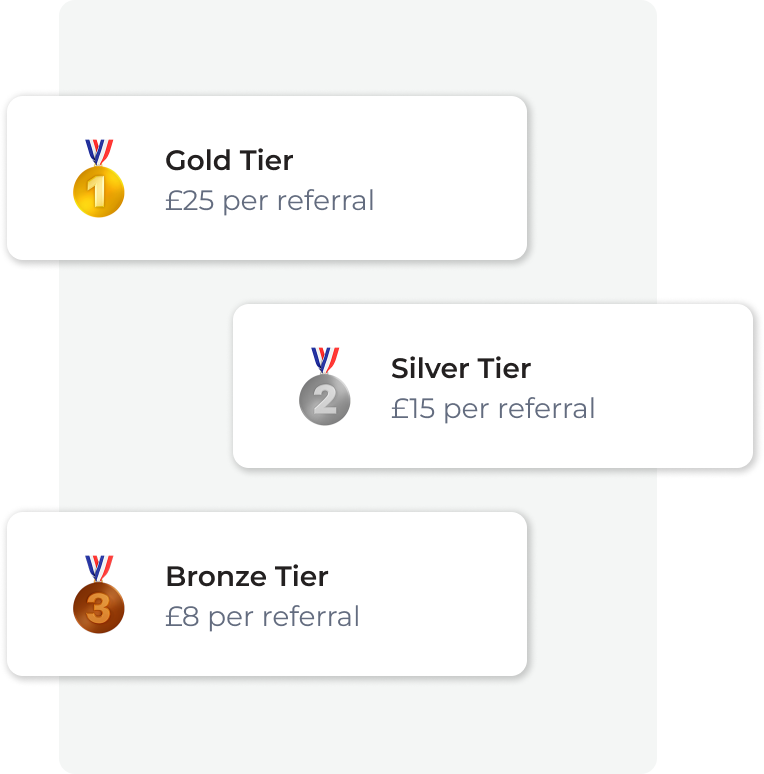764x774 pixels.
Task: Click the £15 per referral text
Action: 493,409
